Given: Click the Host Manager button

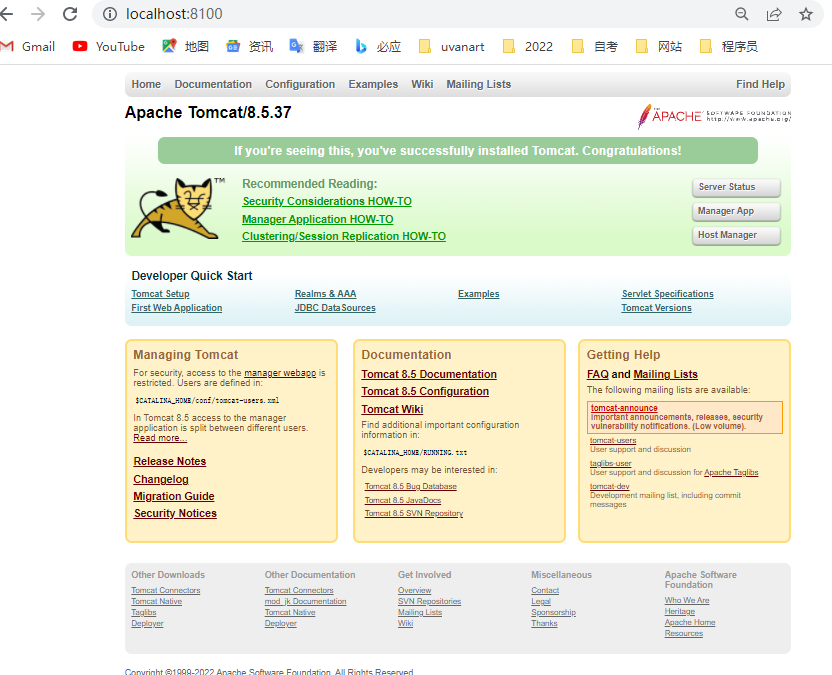Looking at the screenshot, I should coord(736,235).
